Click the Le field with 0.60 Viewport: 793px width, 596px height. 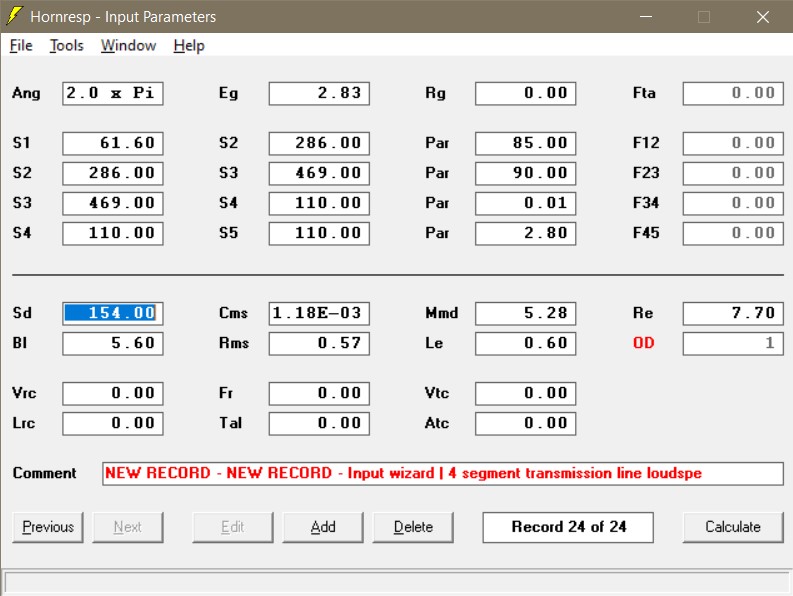(x=525, y=344)
